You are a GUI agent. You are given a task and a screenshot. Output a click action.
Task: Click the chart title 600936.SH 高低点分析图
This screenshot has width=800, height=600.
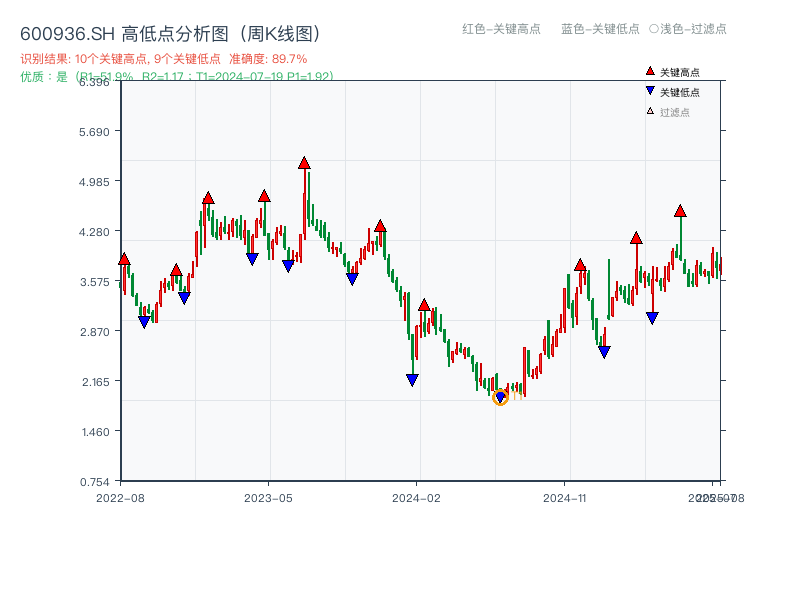pos(171,34)
